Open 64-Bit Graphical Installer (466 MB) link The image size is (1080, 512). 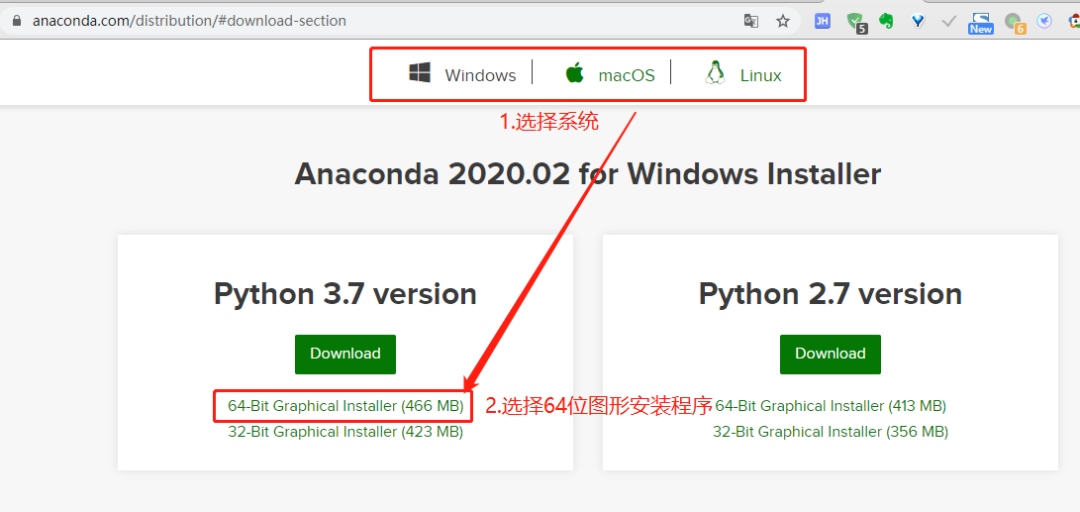pos(346,406)
